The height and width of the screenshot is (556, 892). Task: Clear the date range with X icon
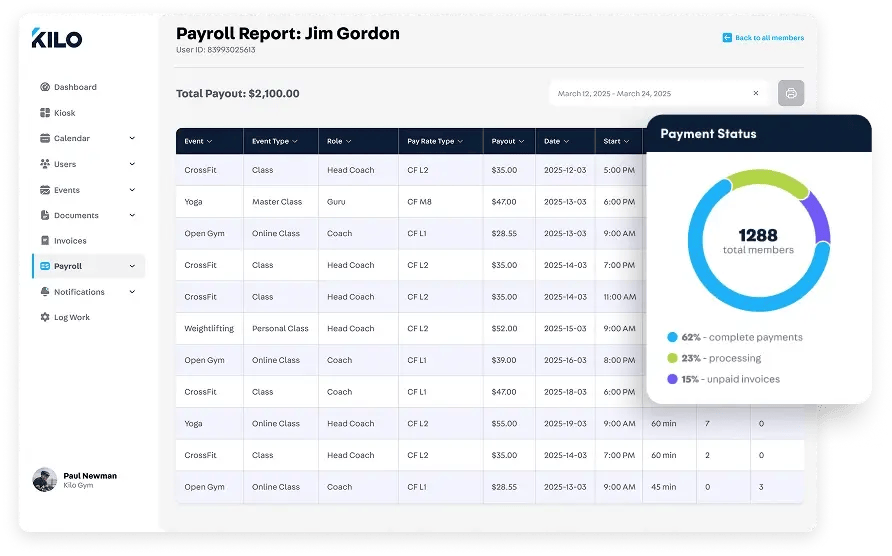click(x=755, y=93)
